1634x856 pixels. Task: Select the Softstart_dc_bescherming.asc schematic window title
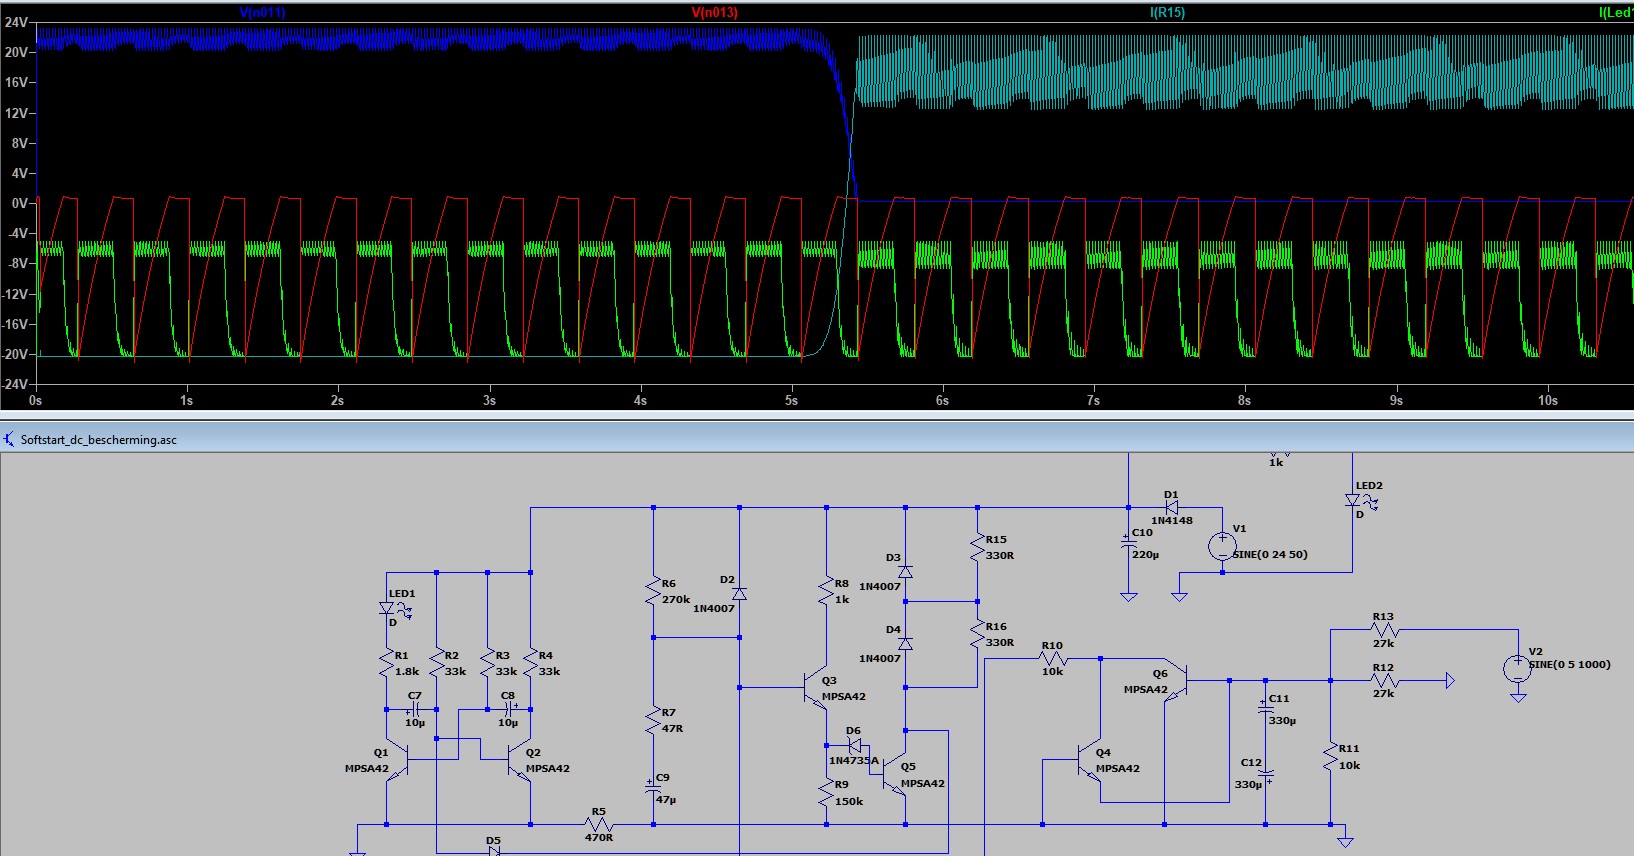tap(98, 440)
